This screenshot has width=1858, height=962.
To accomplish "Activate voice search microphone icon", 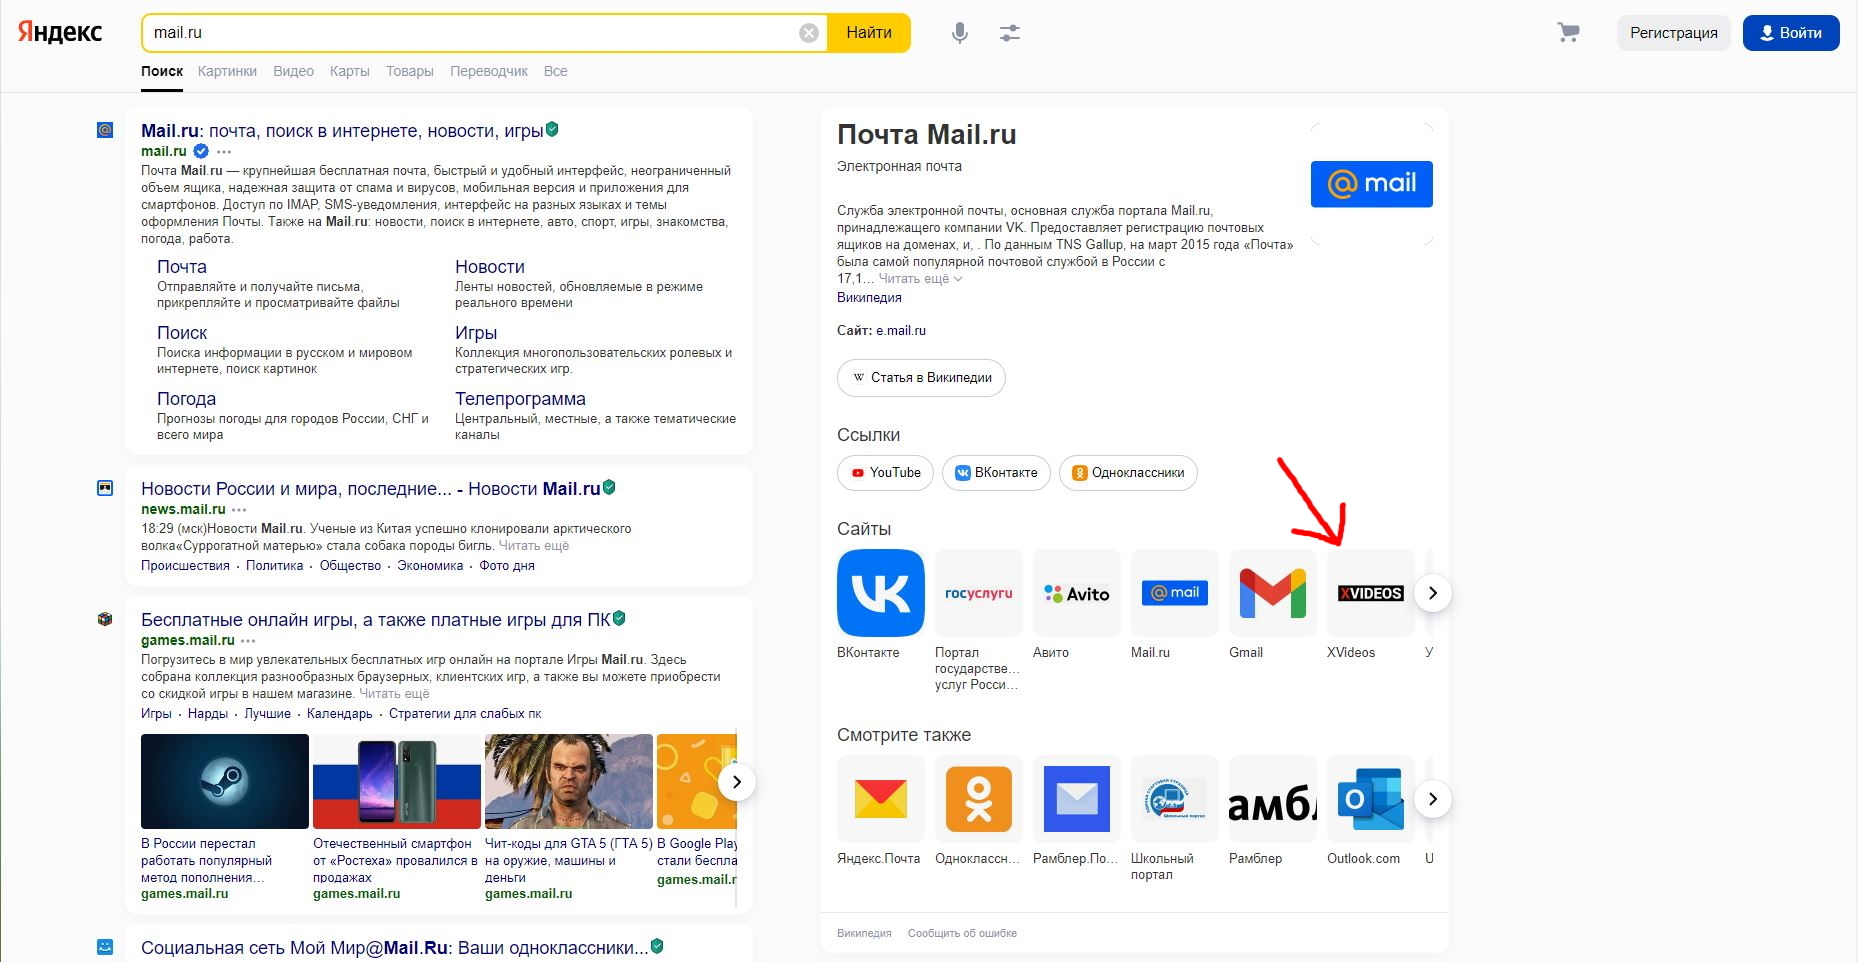I will pyautogui.click(x=960, y=33).
